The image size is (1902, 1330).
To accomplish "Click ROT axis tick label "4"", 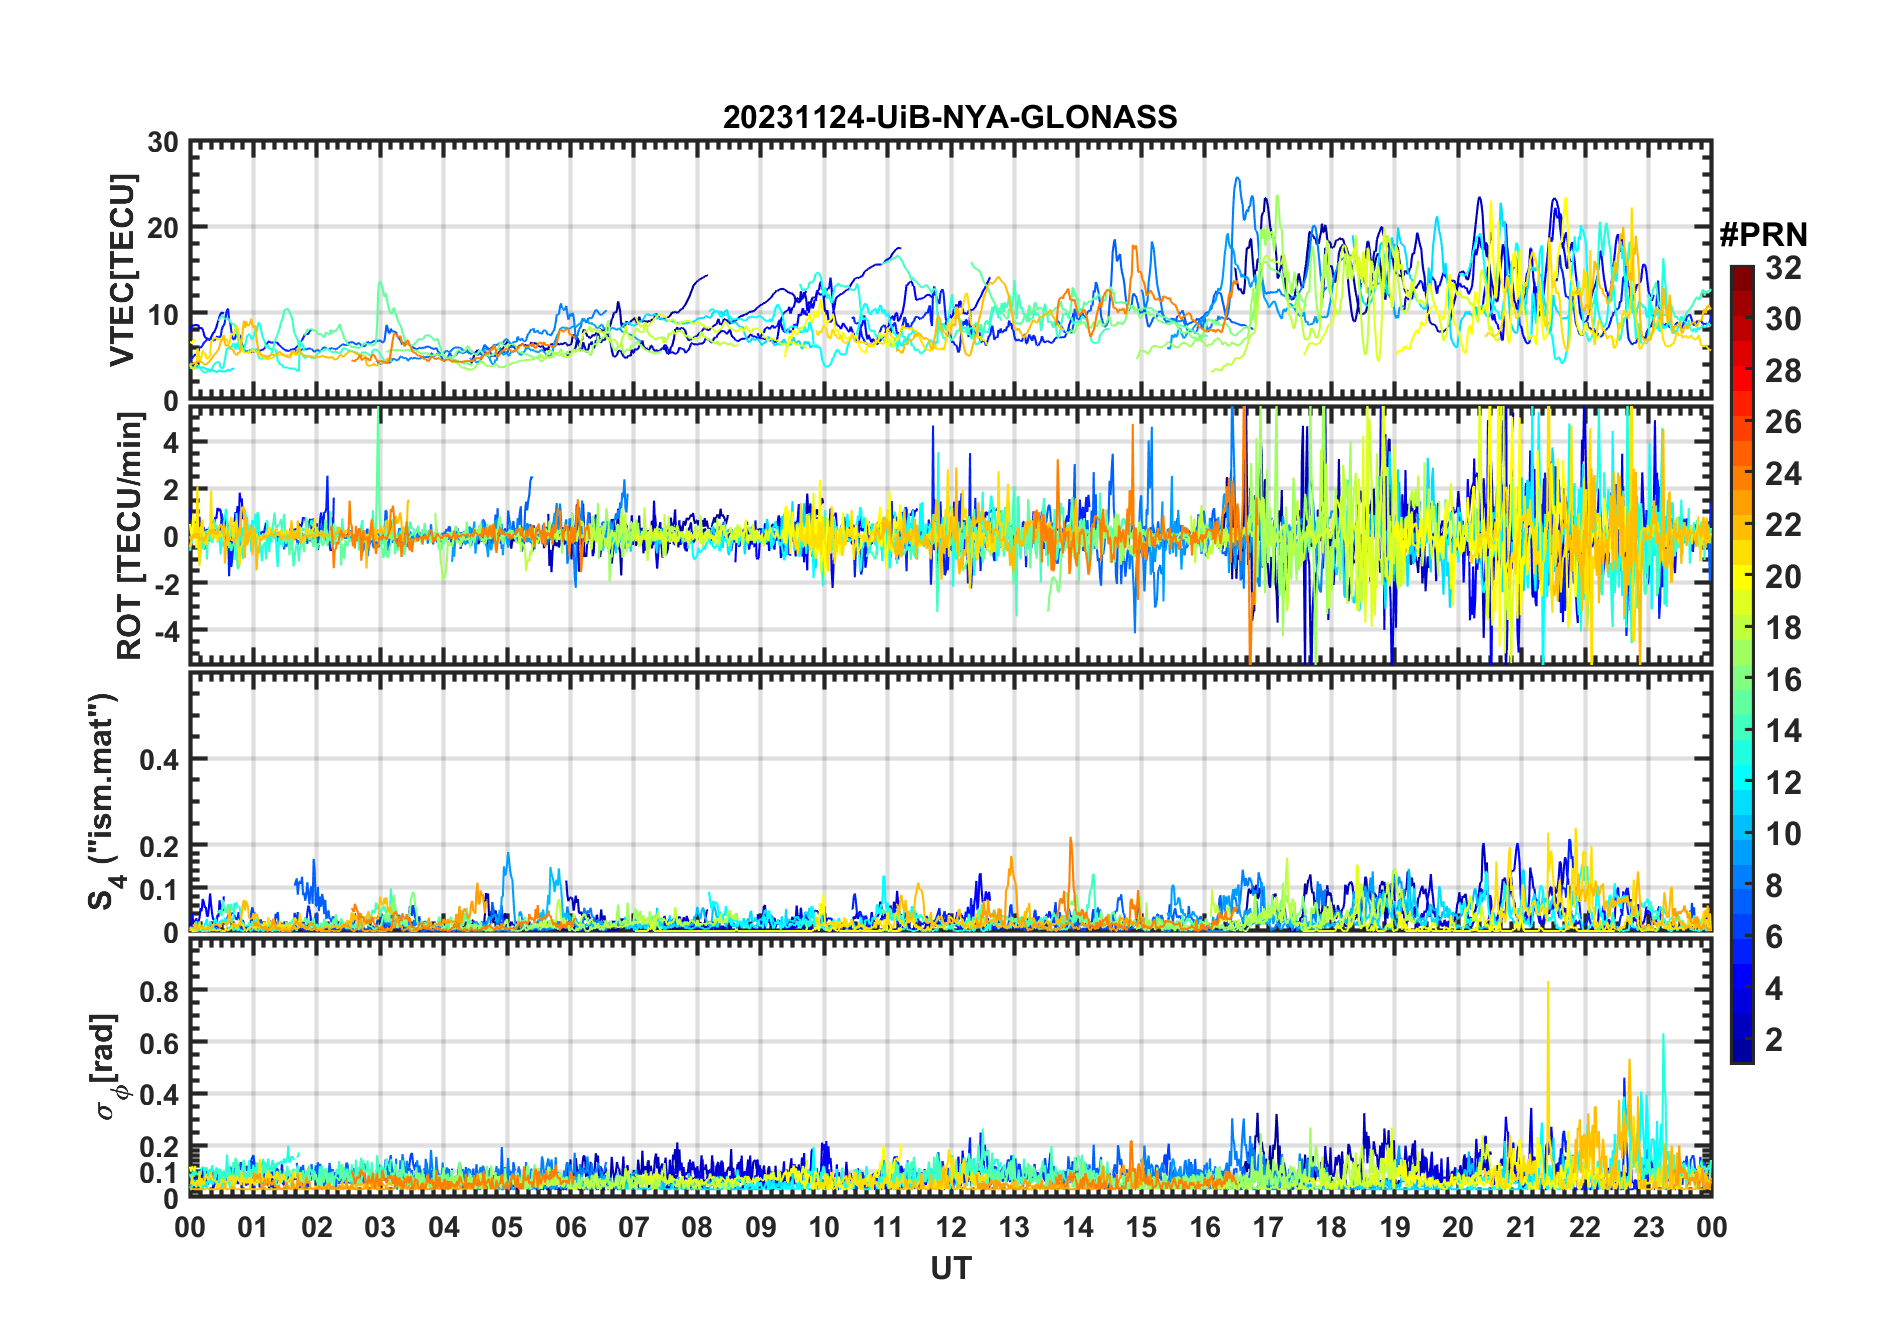I will 171,442.
